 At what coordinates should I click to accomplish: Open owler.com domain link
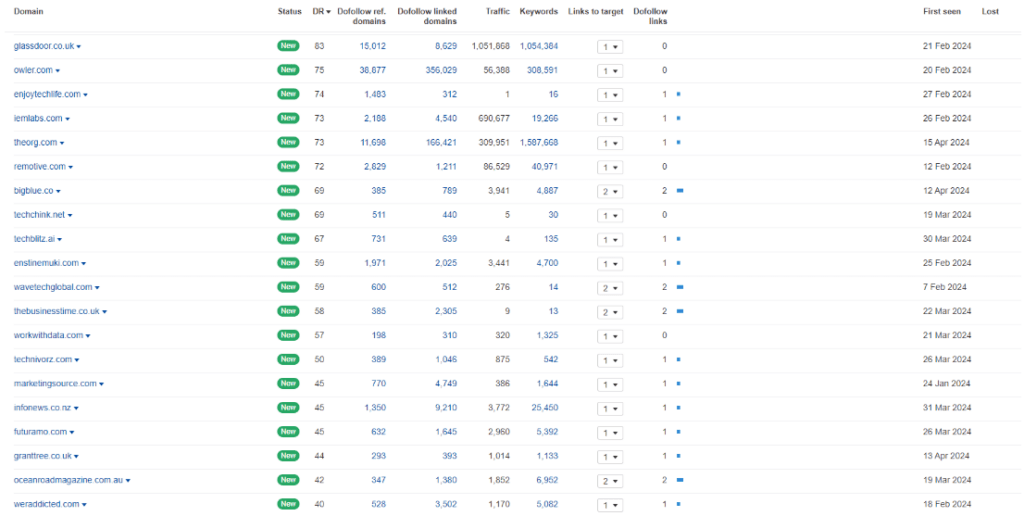point(34,71)
